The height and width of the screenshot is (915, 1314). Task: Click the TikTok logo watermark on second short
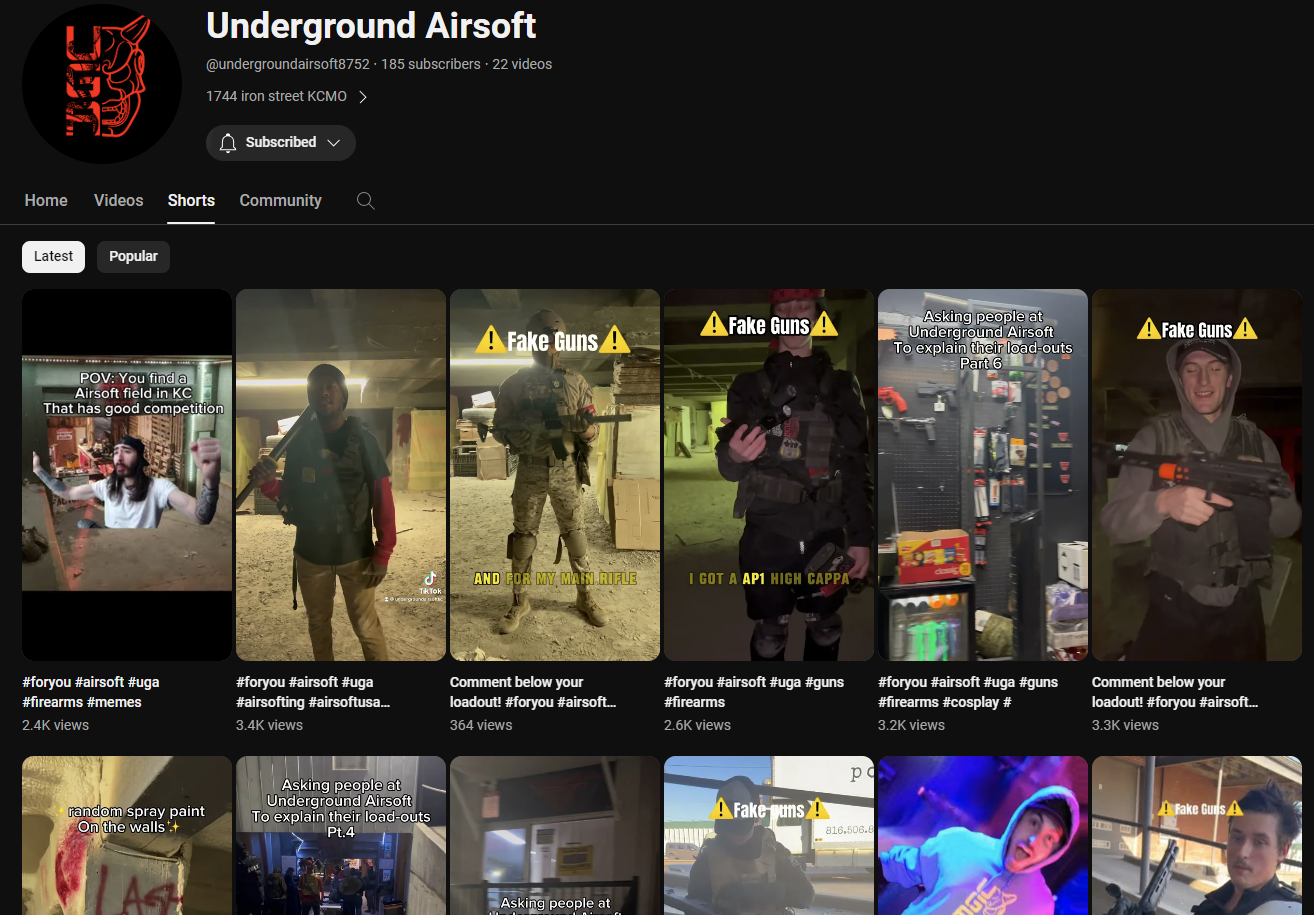pyautogui.click(x=430, y=579)
